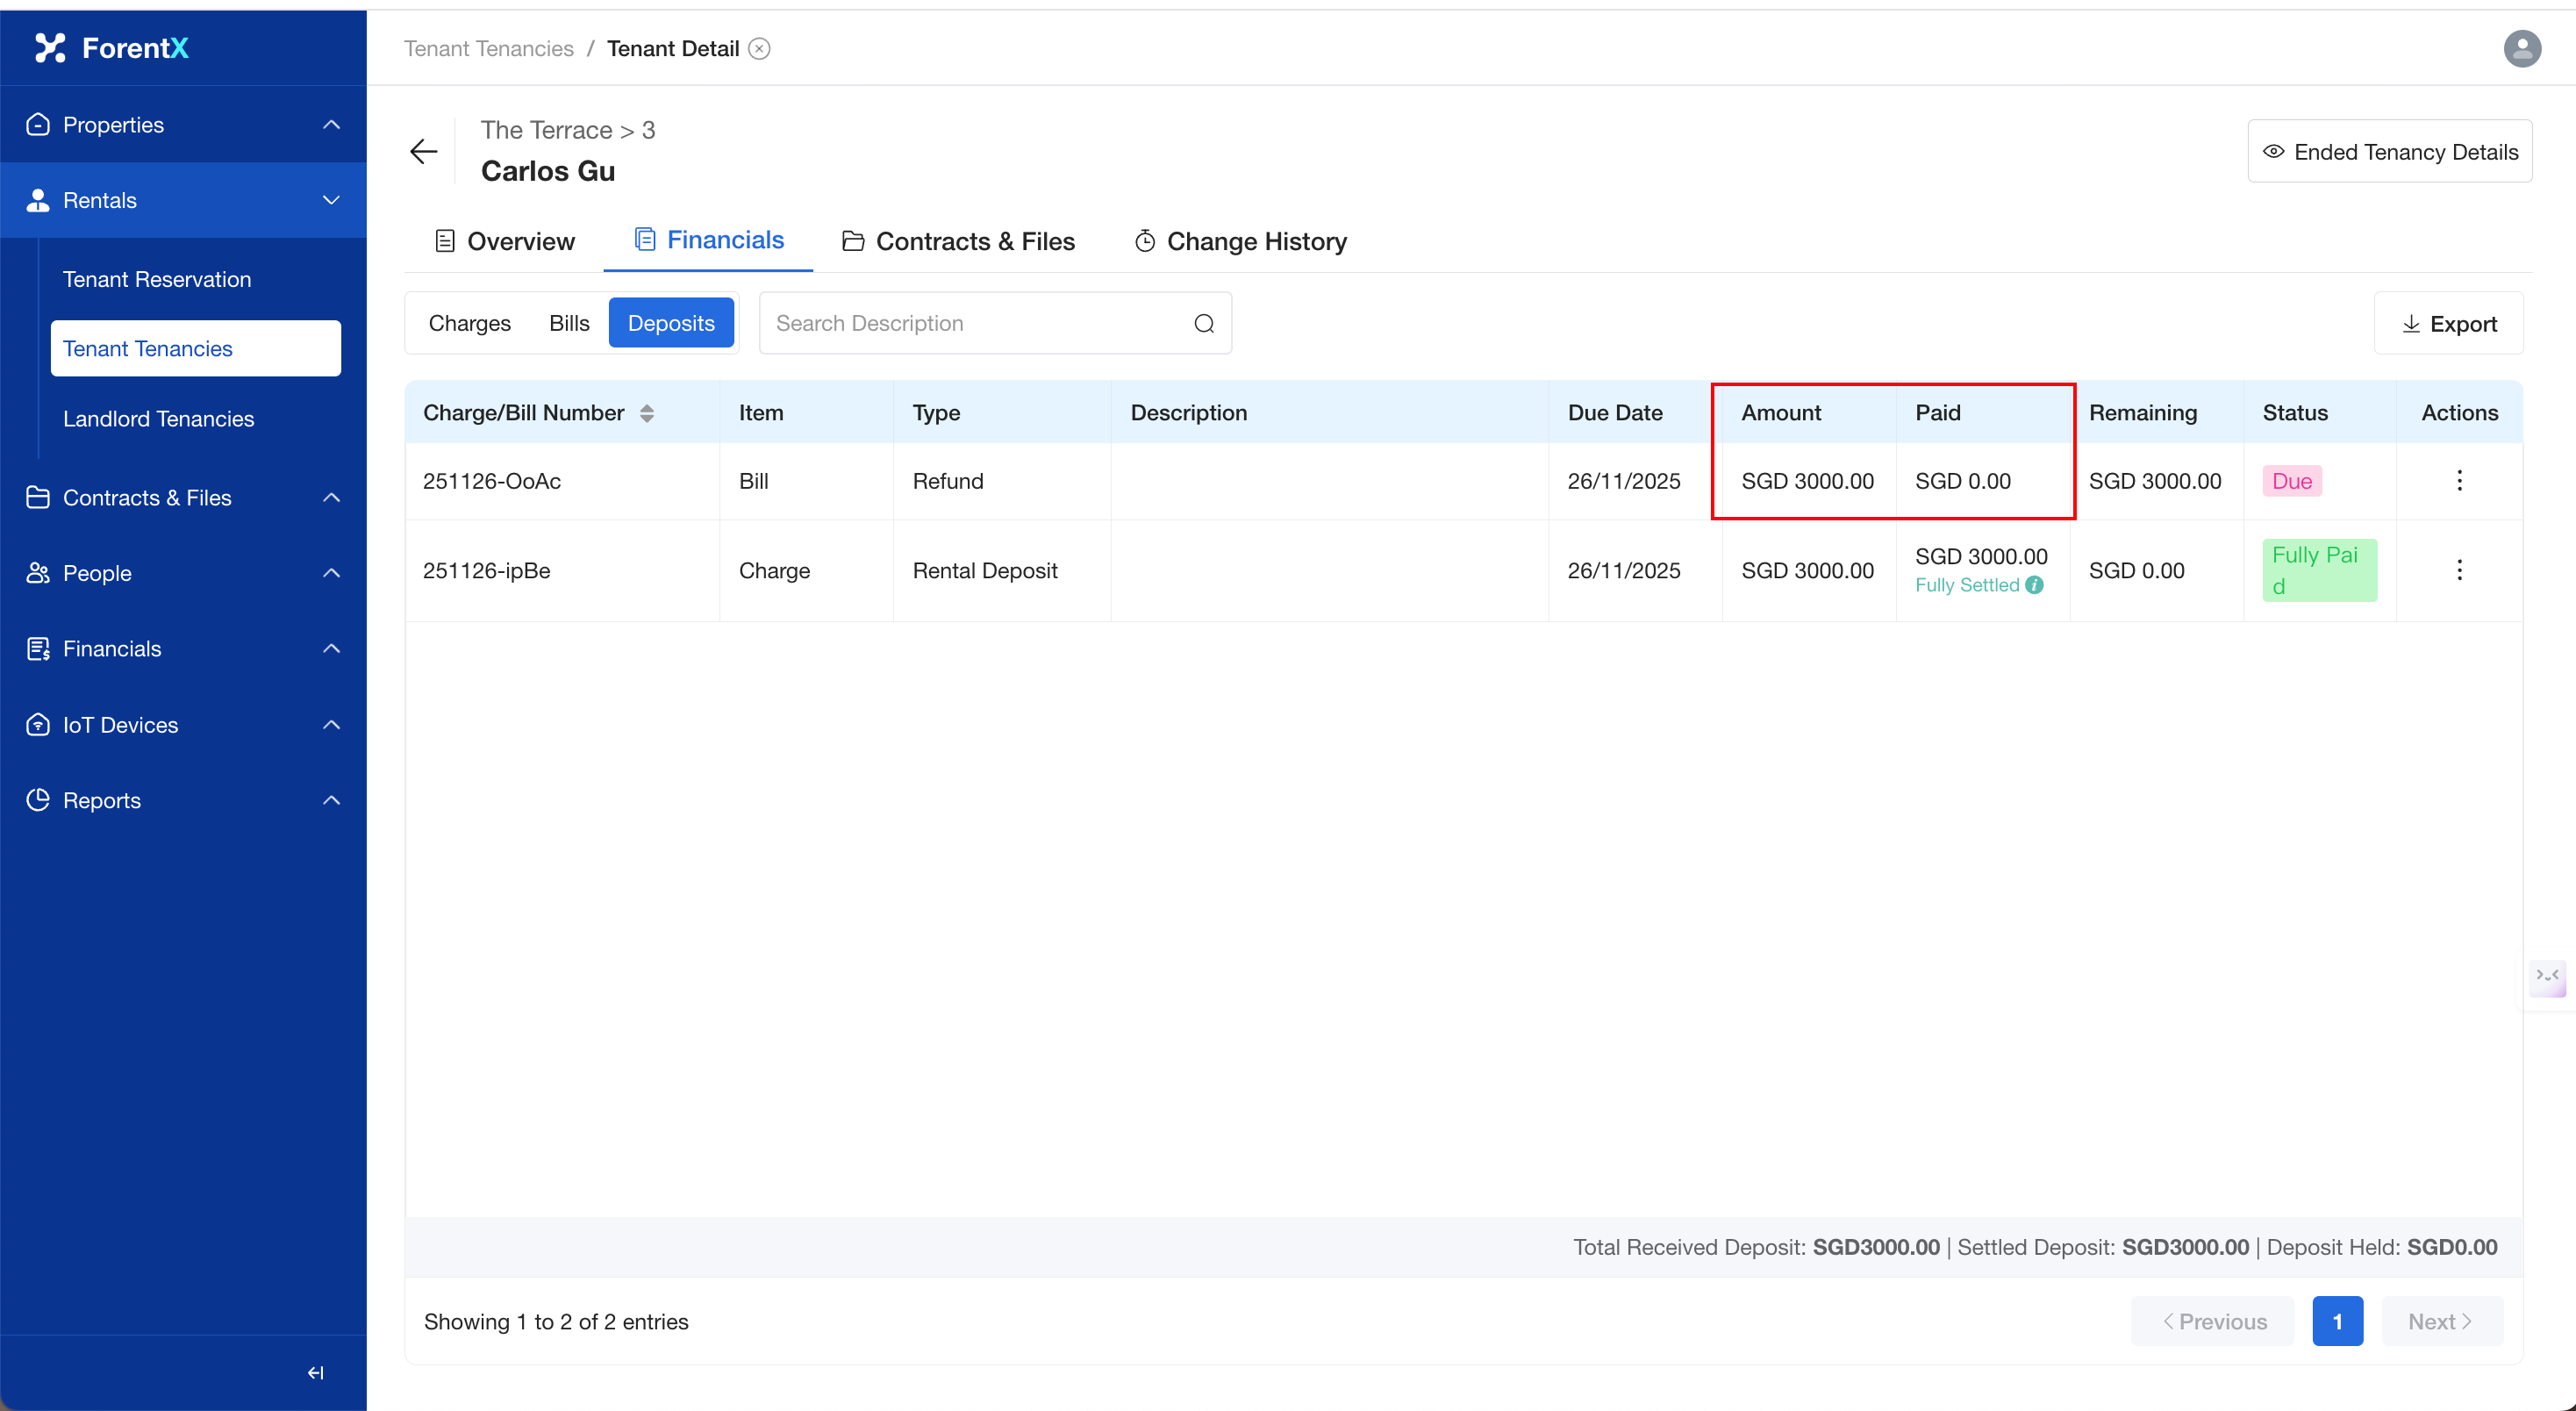Switch to the Overview tab
The image size is (2576, 1411).
(x=505, y=242)
